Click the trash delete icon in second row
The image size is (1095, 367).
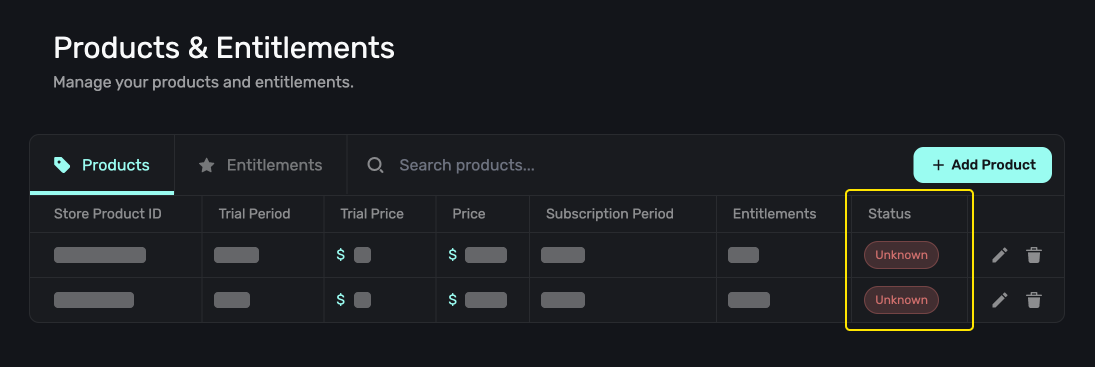tap(1034, 300)
